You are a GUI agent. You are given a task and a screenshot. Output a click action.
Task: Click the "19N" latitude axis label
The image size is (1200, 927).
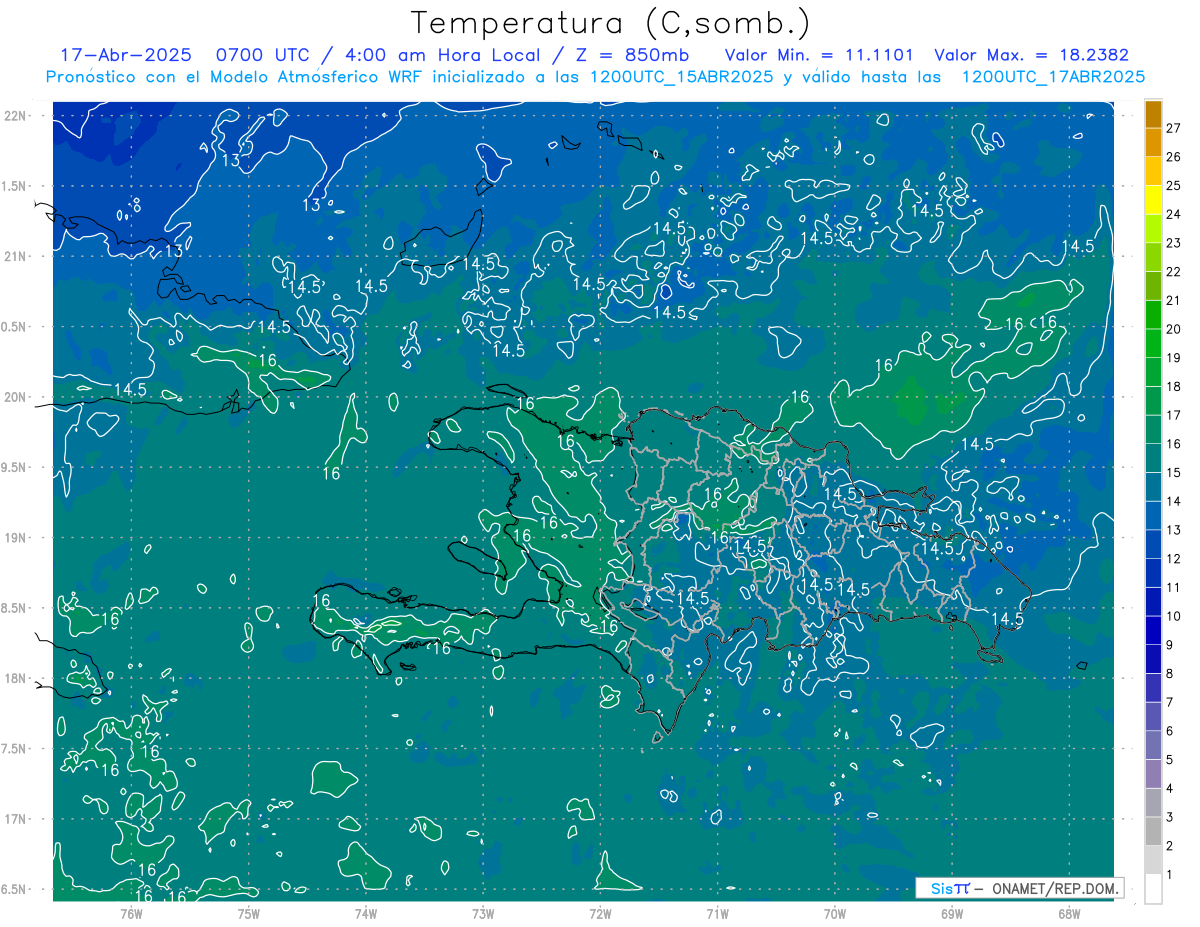click(17, 538)
